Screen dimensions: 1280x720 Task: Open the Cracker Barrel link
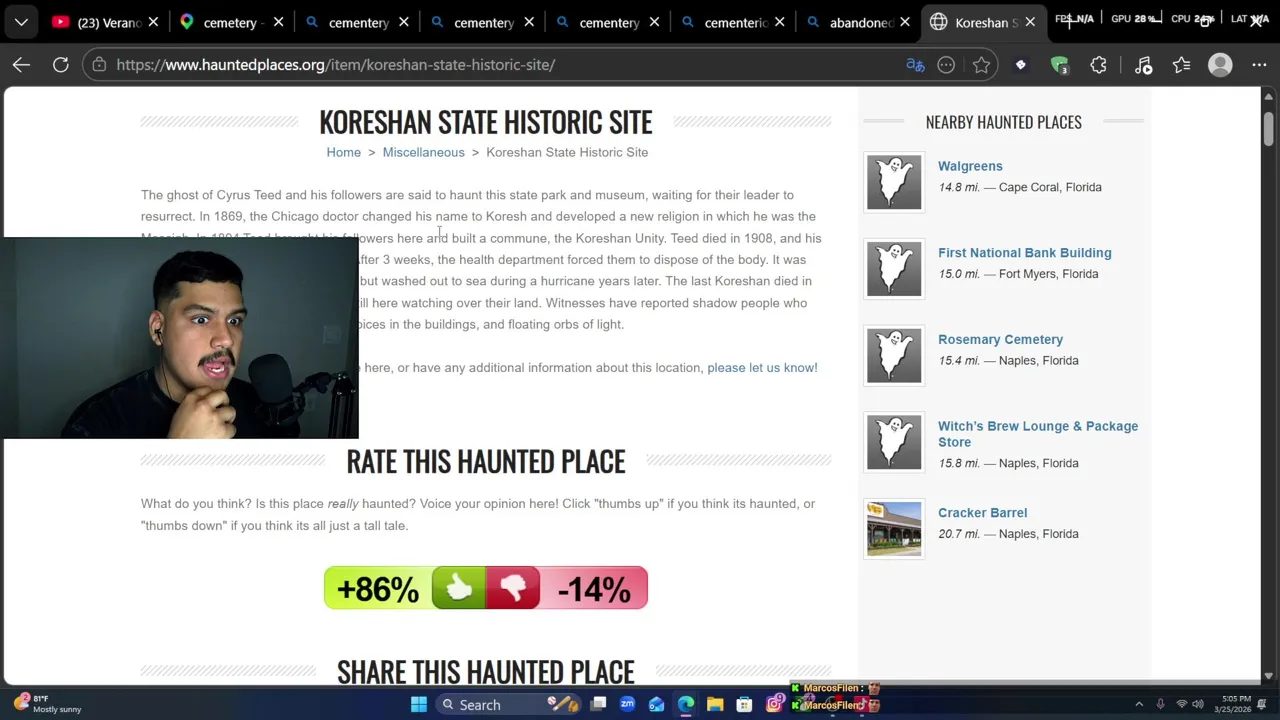982,513
